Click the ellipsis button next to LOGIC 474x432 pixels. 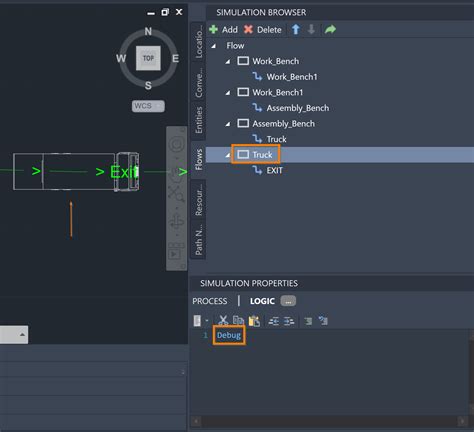[x=288, y=301]
